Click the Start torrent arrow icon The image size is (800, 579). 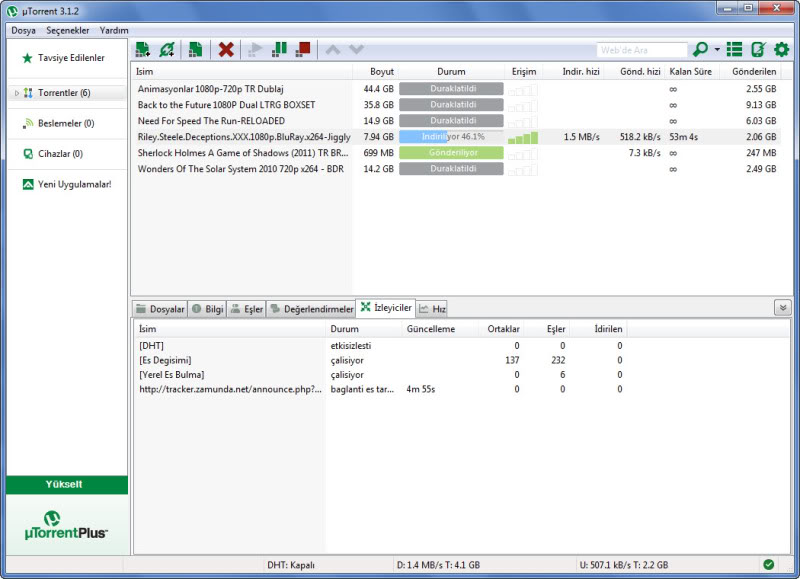[x=255, y=49]
